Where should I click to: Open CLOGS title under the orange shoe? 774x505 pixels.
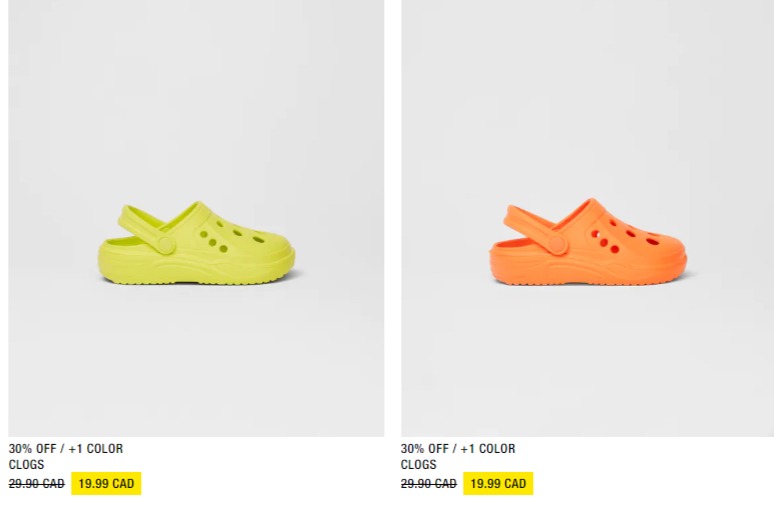pyautogui.click(x=419, y=465)
